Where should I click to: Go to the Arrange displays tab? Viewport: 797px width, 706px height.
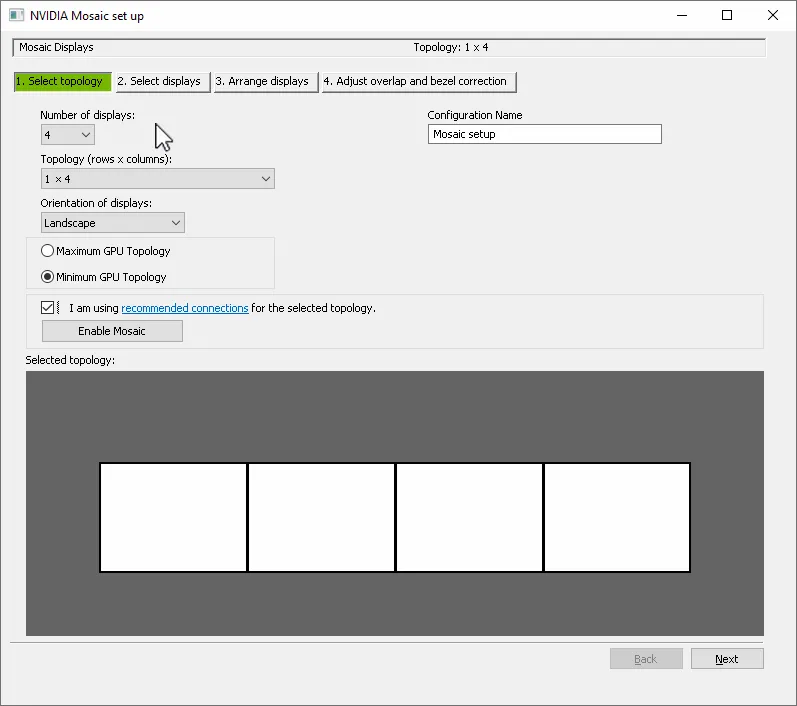click(266, 81)
